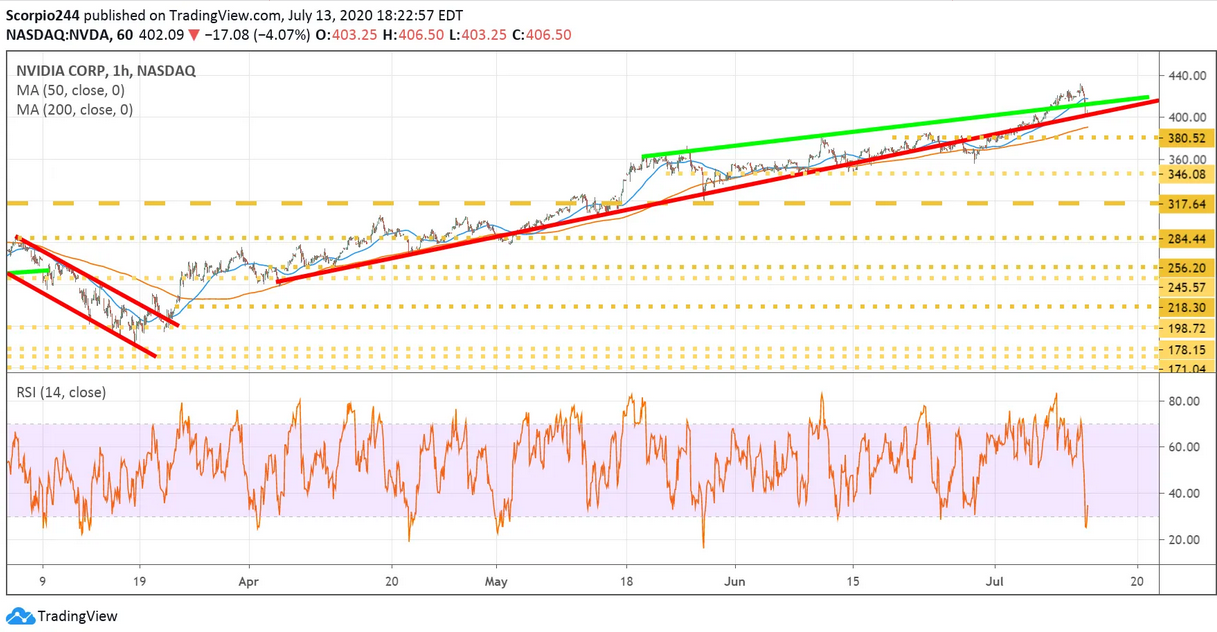The image size is (1217, 632).
Task: Click the Jun label on the time axis
Action: 736,579
